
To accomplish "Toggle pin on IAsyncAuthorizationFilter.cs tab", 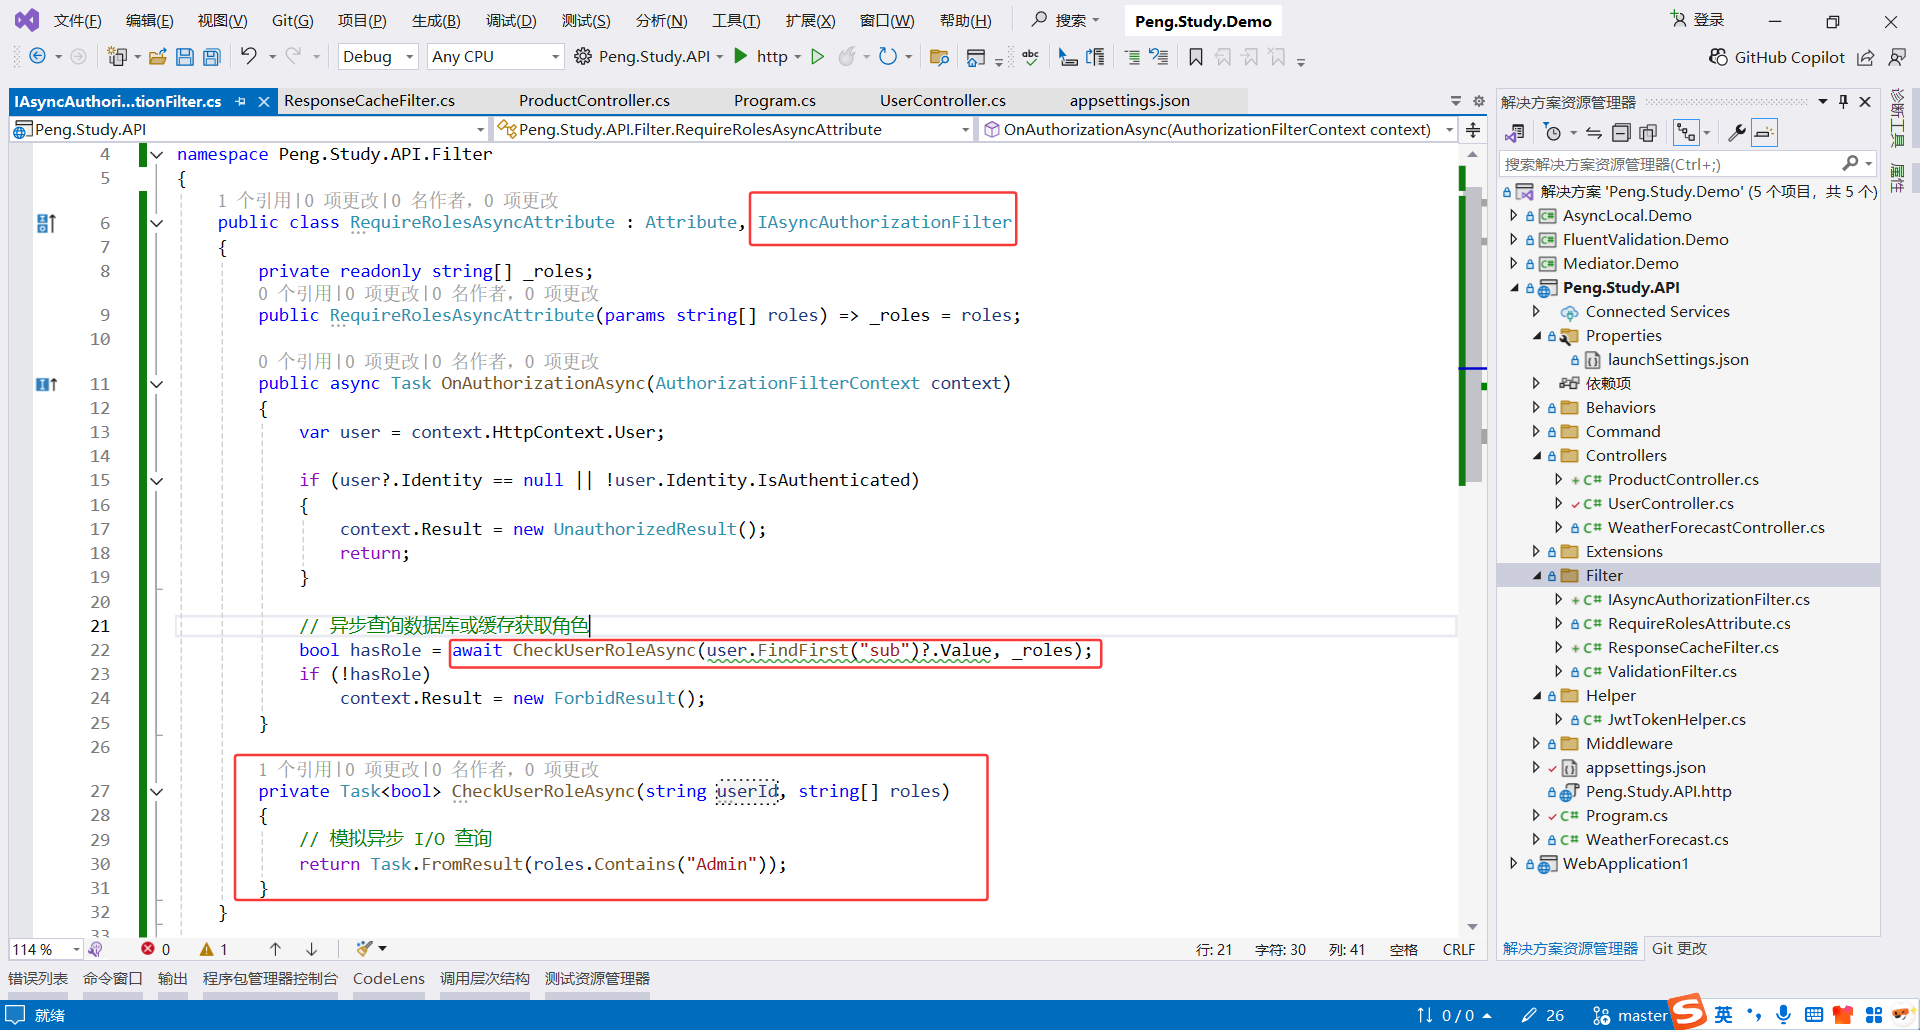I will pyautogui.click(x=240, y=101).
